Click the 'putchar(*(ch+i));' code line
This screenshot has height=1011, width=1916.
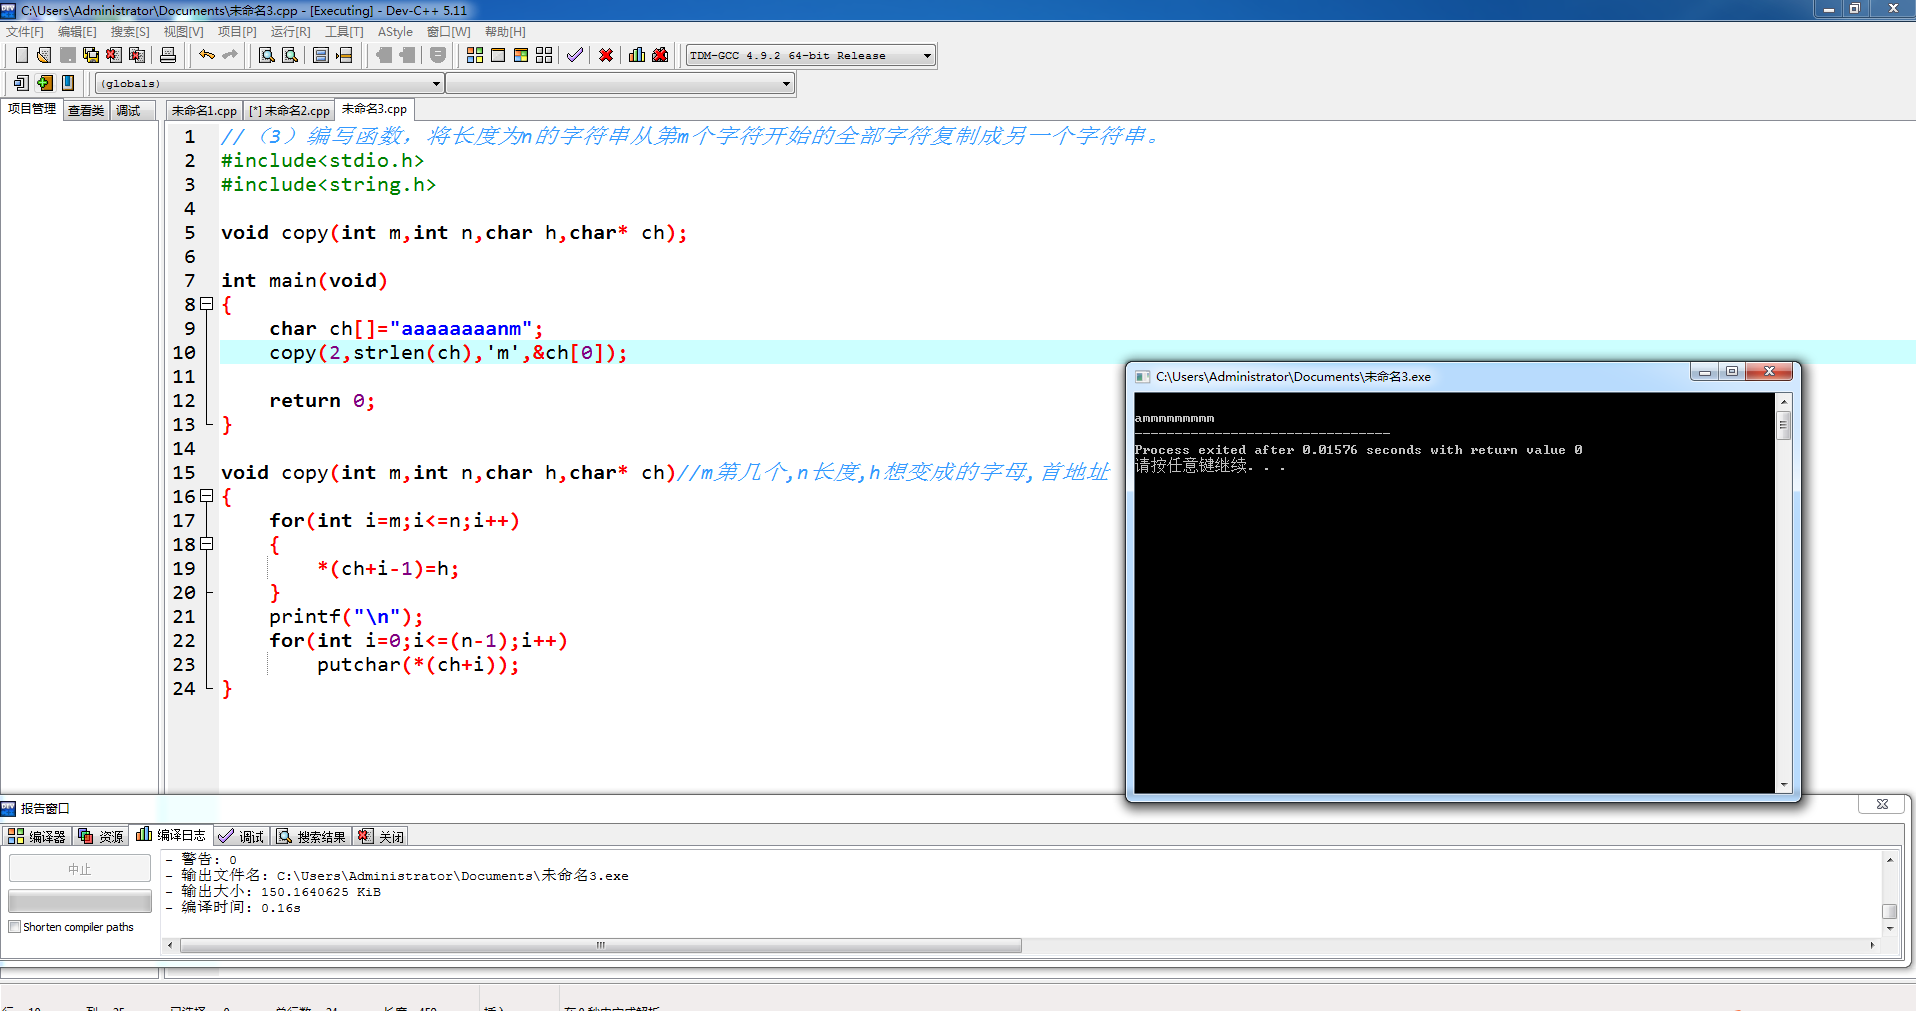(x=418, y=665)
